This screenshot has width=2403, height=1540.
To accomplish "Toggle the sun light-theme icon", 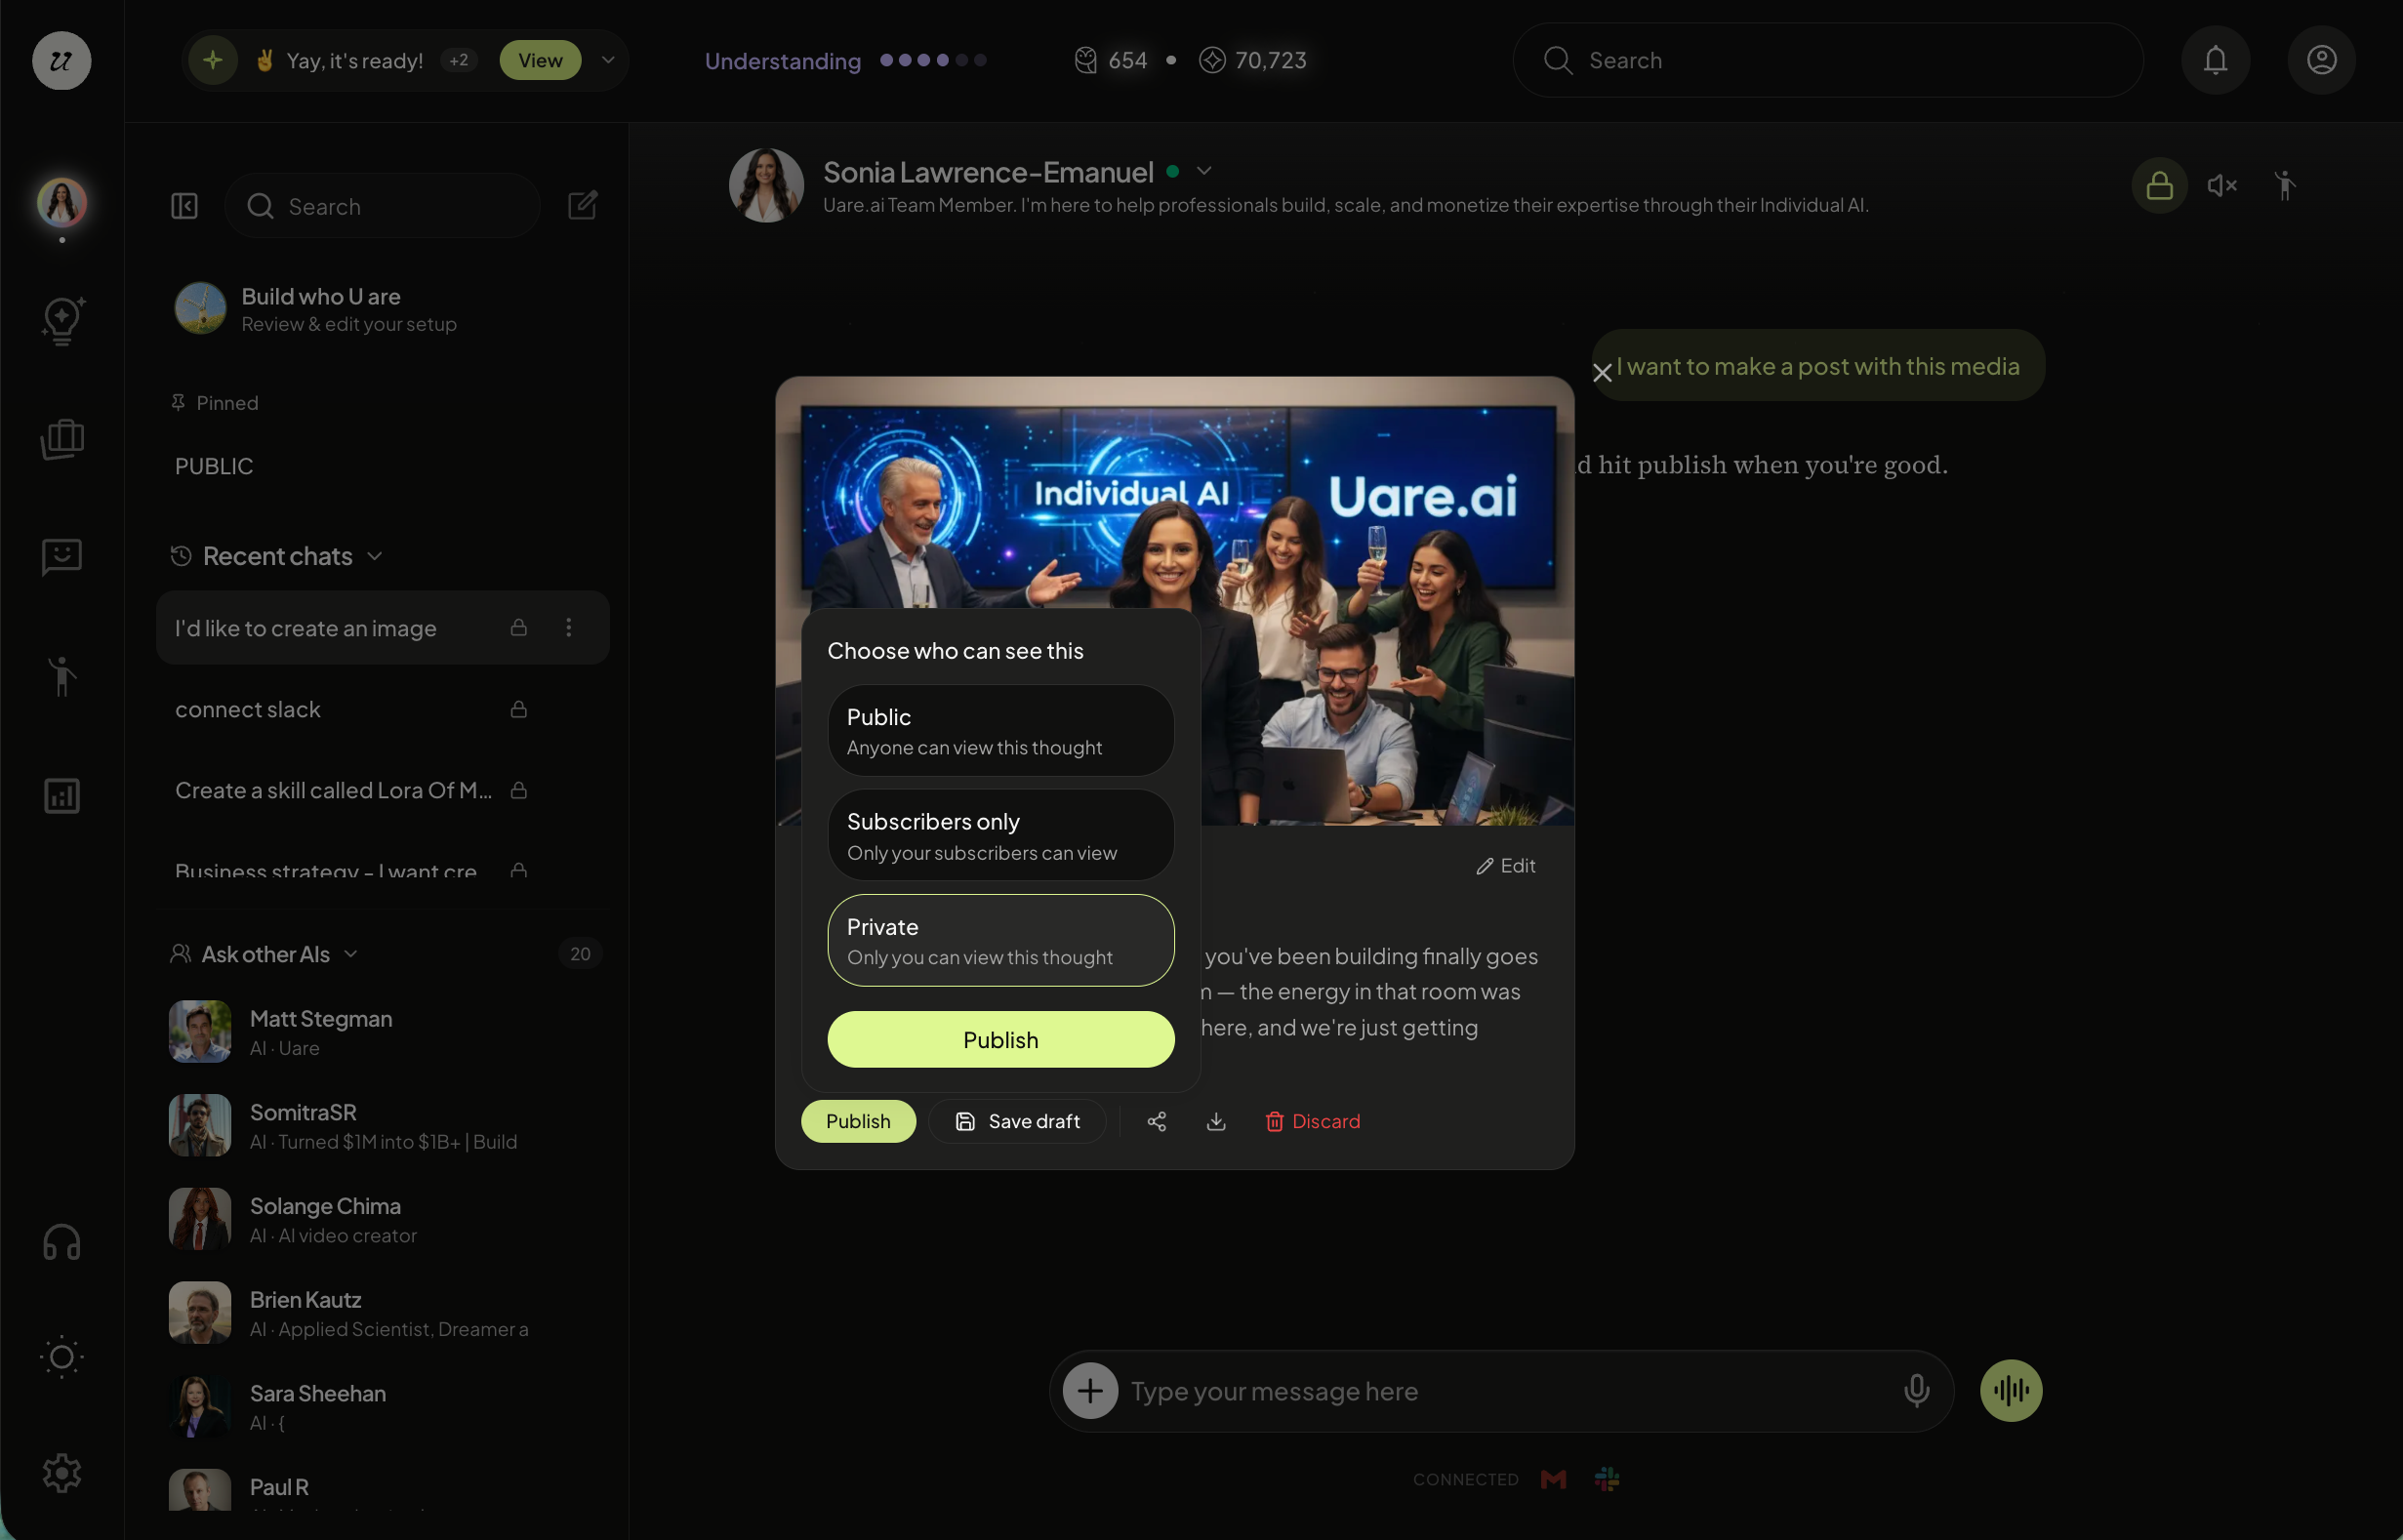I will 62,1357.
